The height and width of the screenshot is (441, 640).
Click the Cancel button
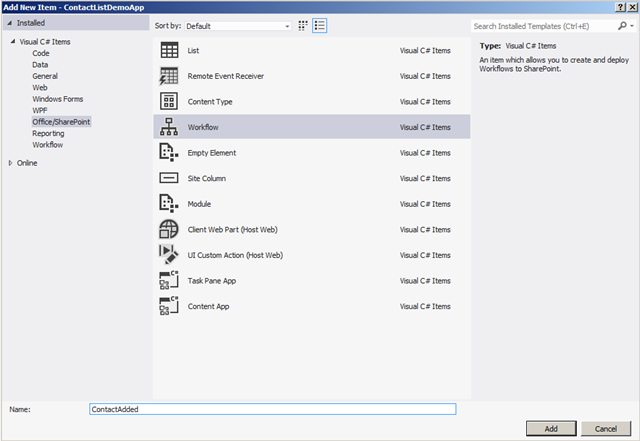pos(606,428)
